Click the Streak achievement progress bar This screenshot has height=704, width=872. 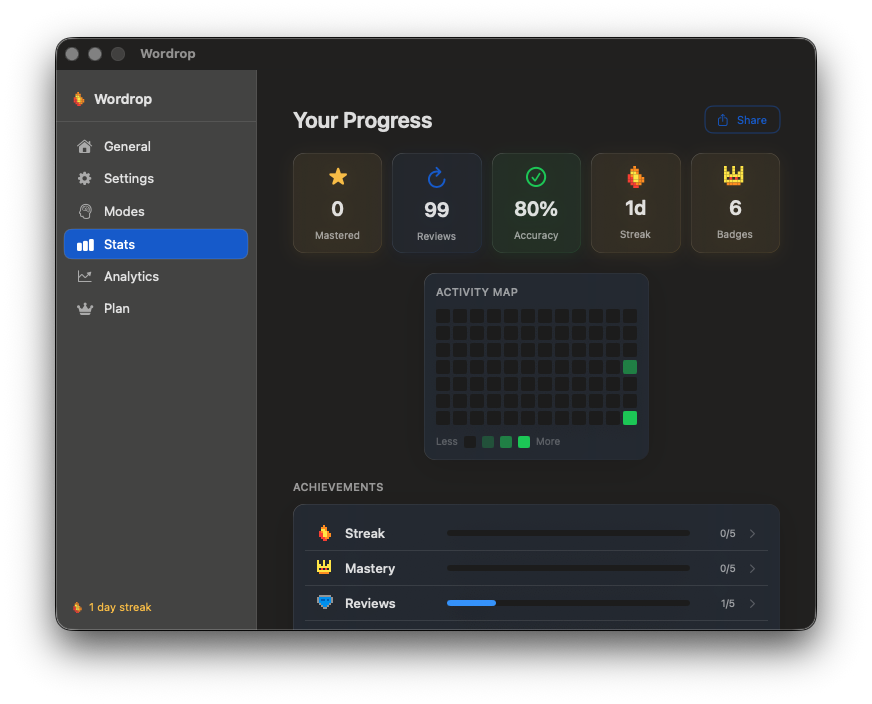tap(568, 533)
